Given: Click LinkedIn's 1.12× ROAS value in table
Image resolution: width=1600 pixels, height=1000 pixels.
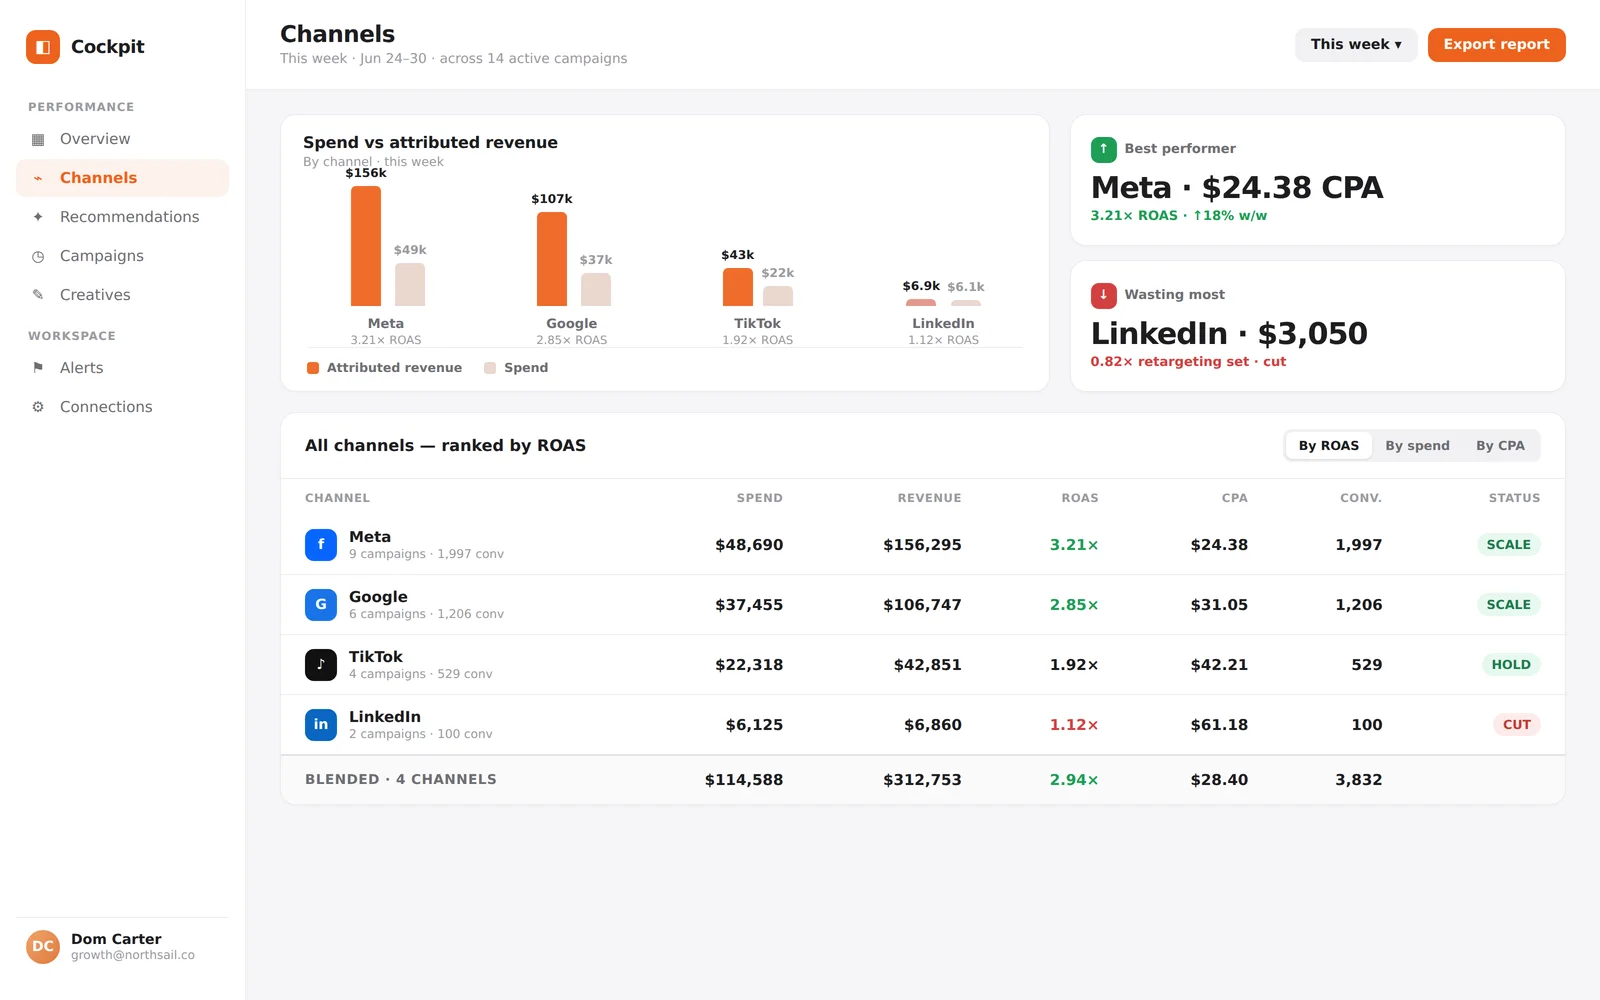Looking at the screenshot, I should click(x=1074, y=725).
